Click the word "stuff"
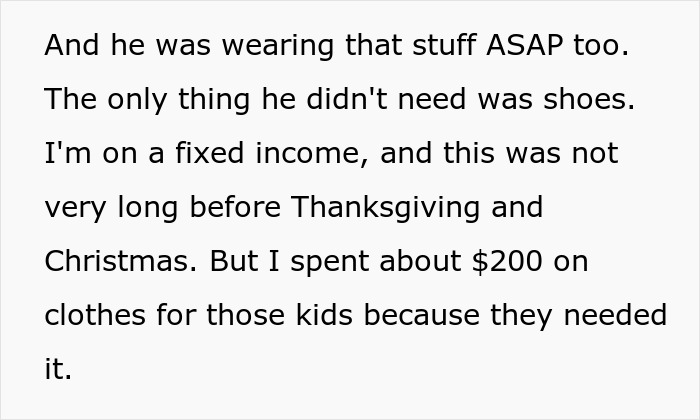The image size is (700, 420). pos(444,44)
